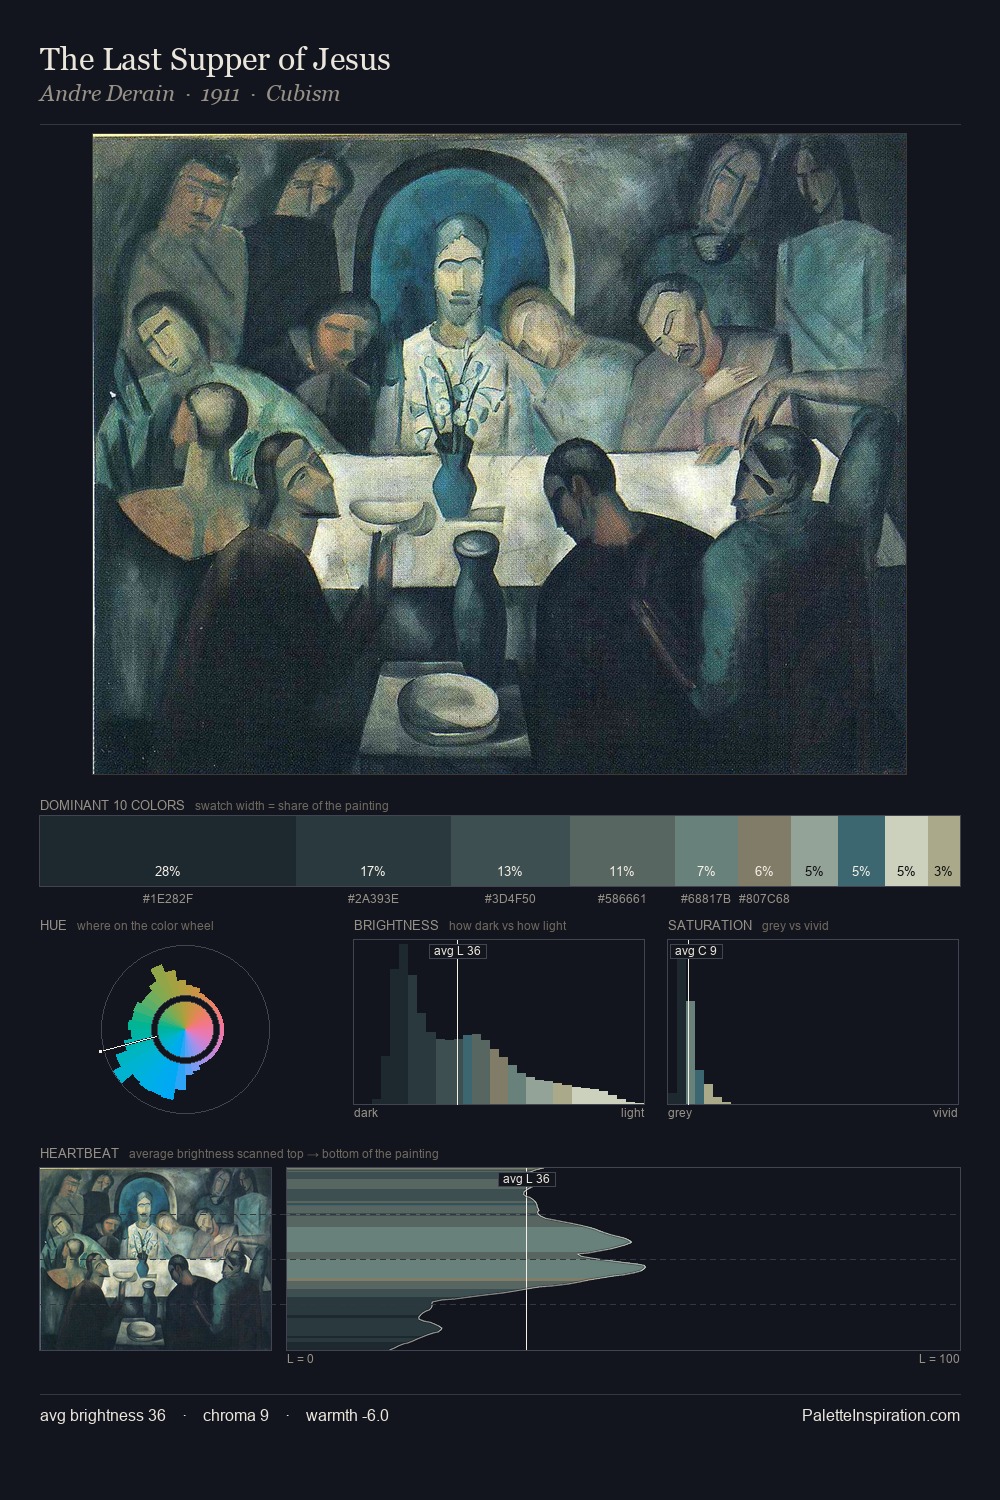Viewport: 1000px width, 1500px height.
Task: Click the dark axis label
Action: (366, 1113)
